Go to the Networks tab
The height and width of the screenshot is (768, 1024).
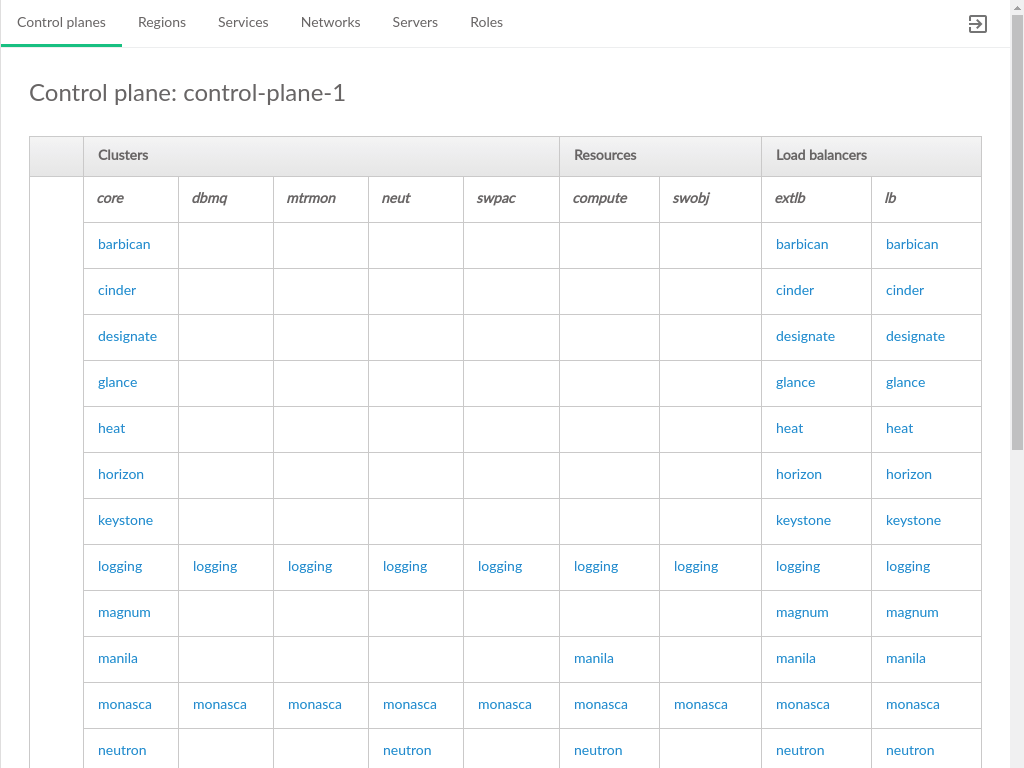pos(330,22)
